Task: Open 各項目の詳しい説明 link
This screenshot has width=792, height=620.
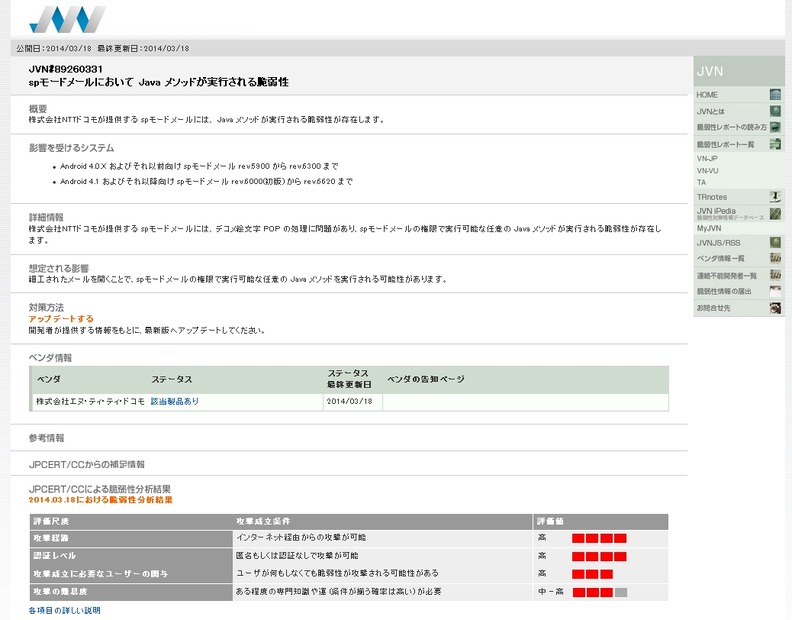Action: coord(65,610)
